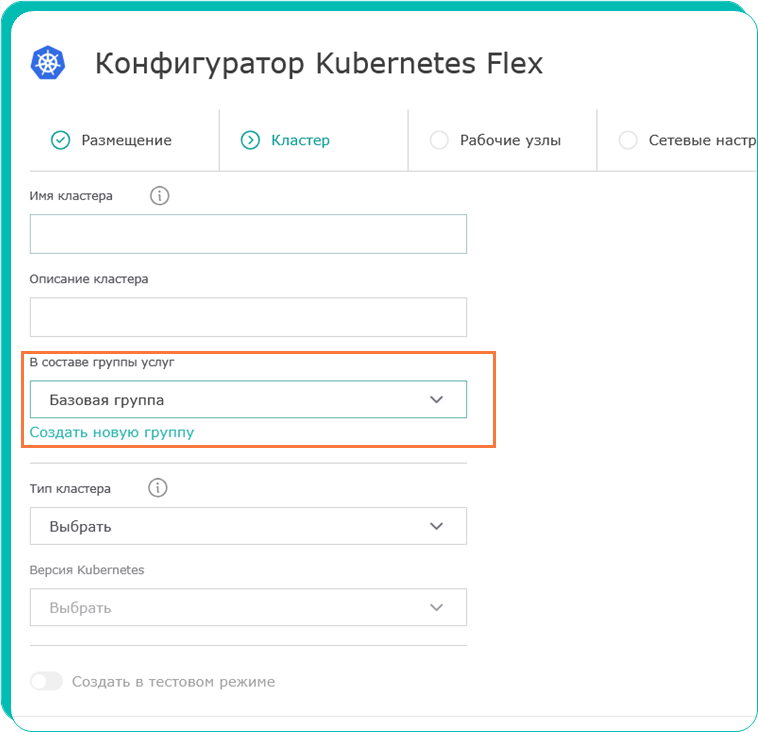Focus the Имя кластера input field

click(248, 234)
